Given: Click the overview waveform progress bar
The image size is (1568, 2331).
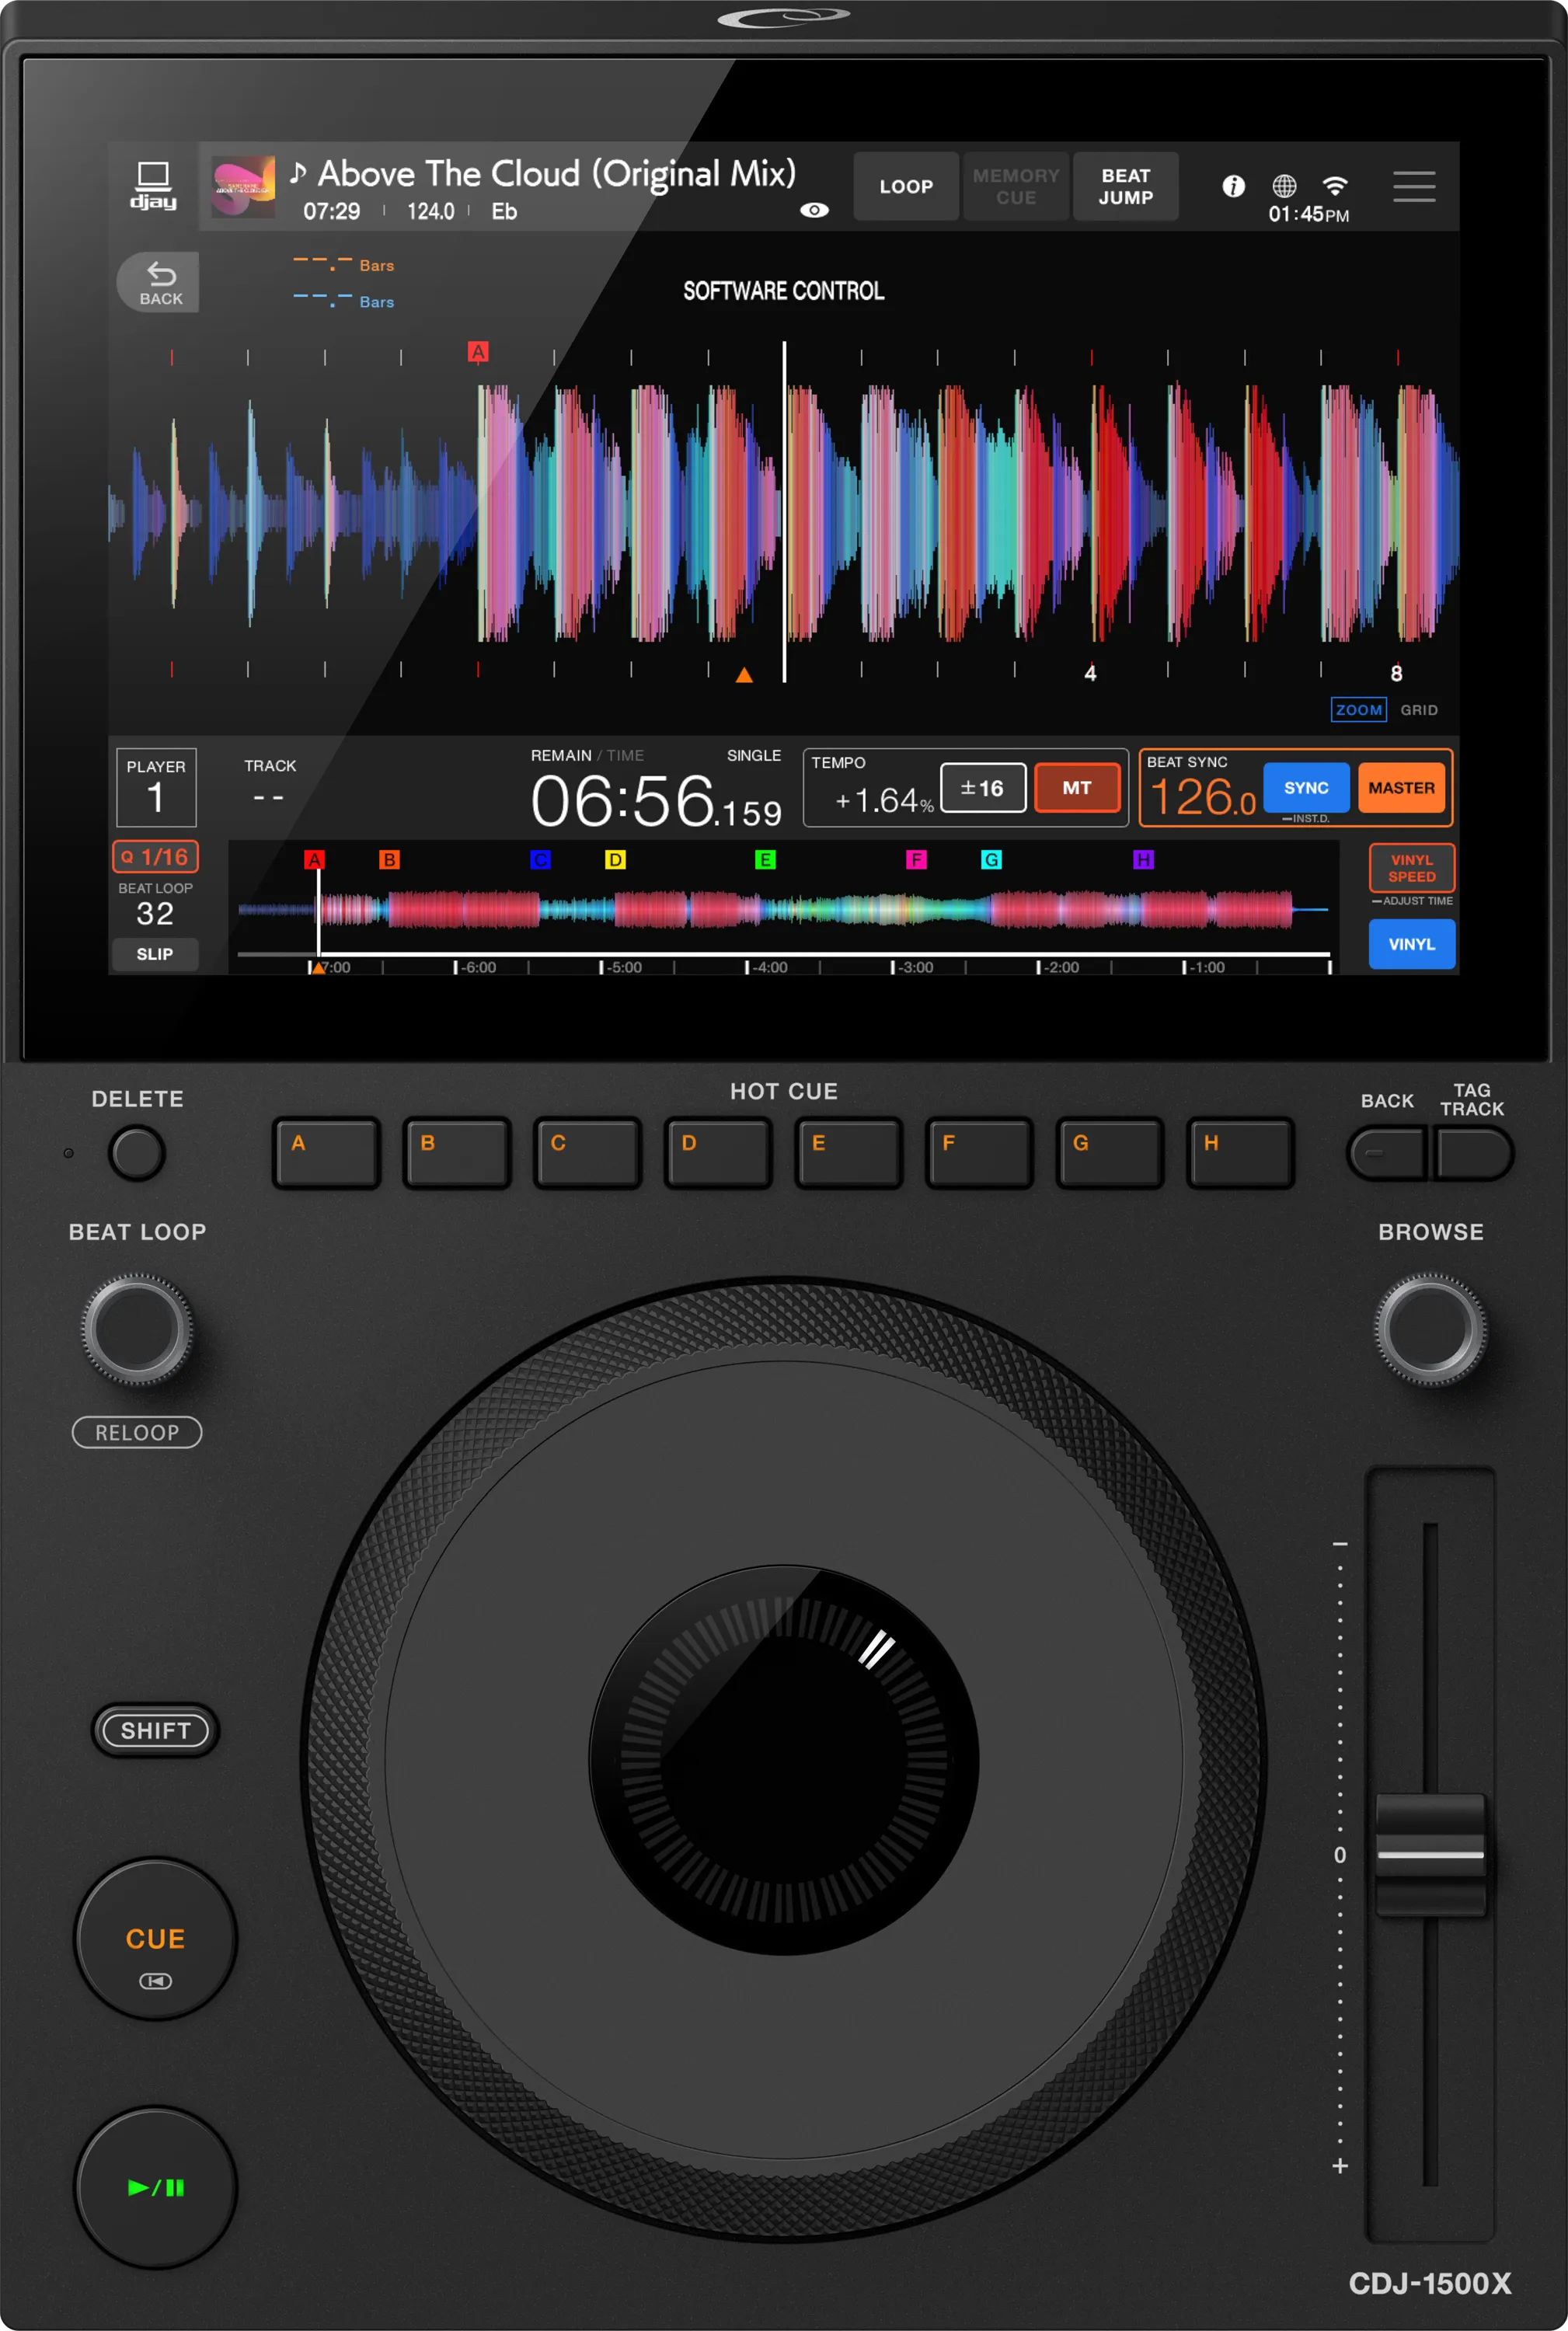Looking at the screenshot, I should coord(784,955).
